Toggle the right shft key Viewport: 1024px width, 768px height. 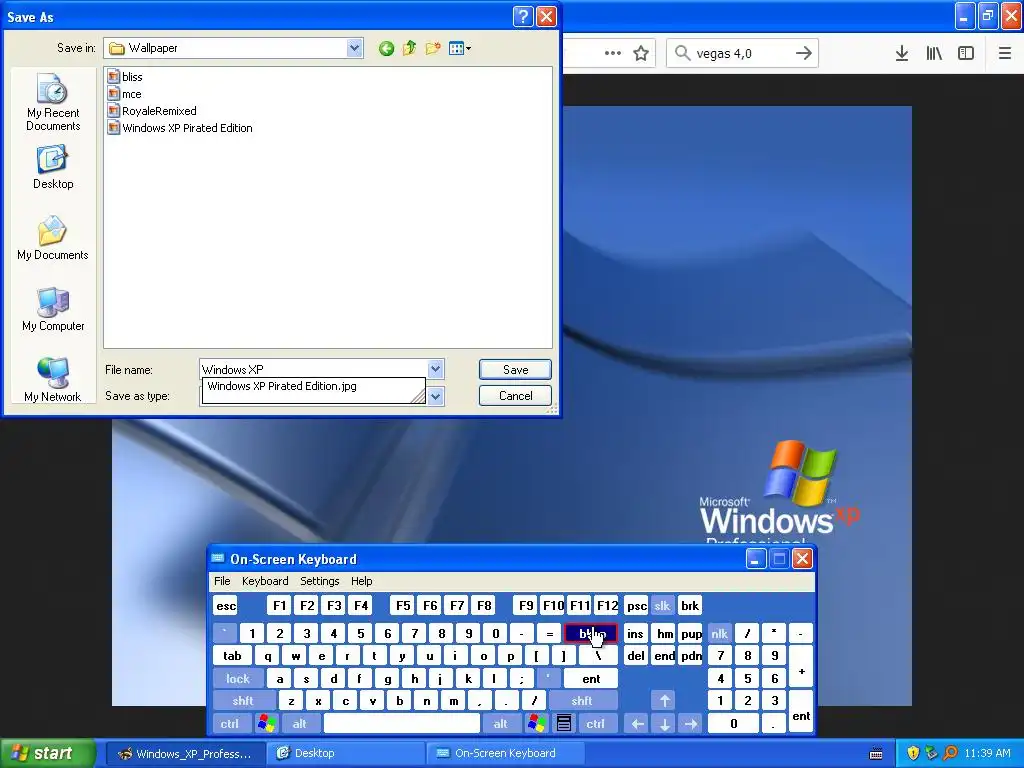pyautogui.click(x=582, y=701)
